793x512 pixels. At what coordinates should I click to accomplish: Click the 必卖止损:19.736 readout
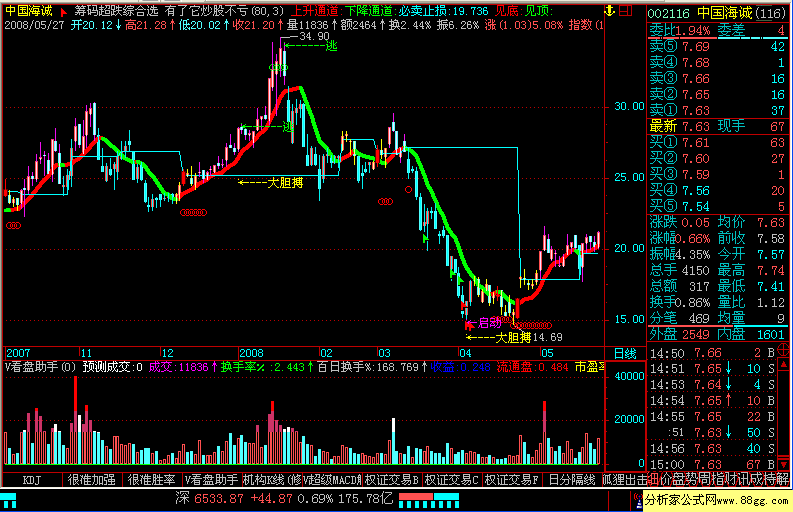(x=444, y=11)
